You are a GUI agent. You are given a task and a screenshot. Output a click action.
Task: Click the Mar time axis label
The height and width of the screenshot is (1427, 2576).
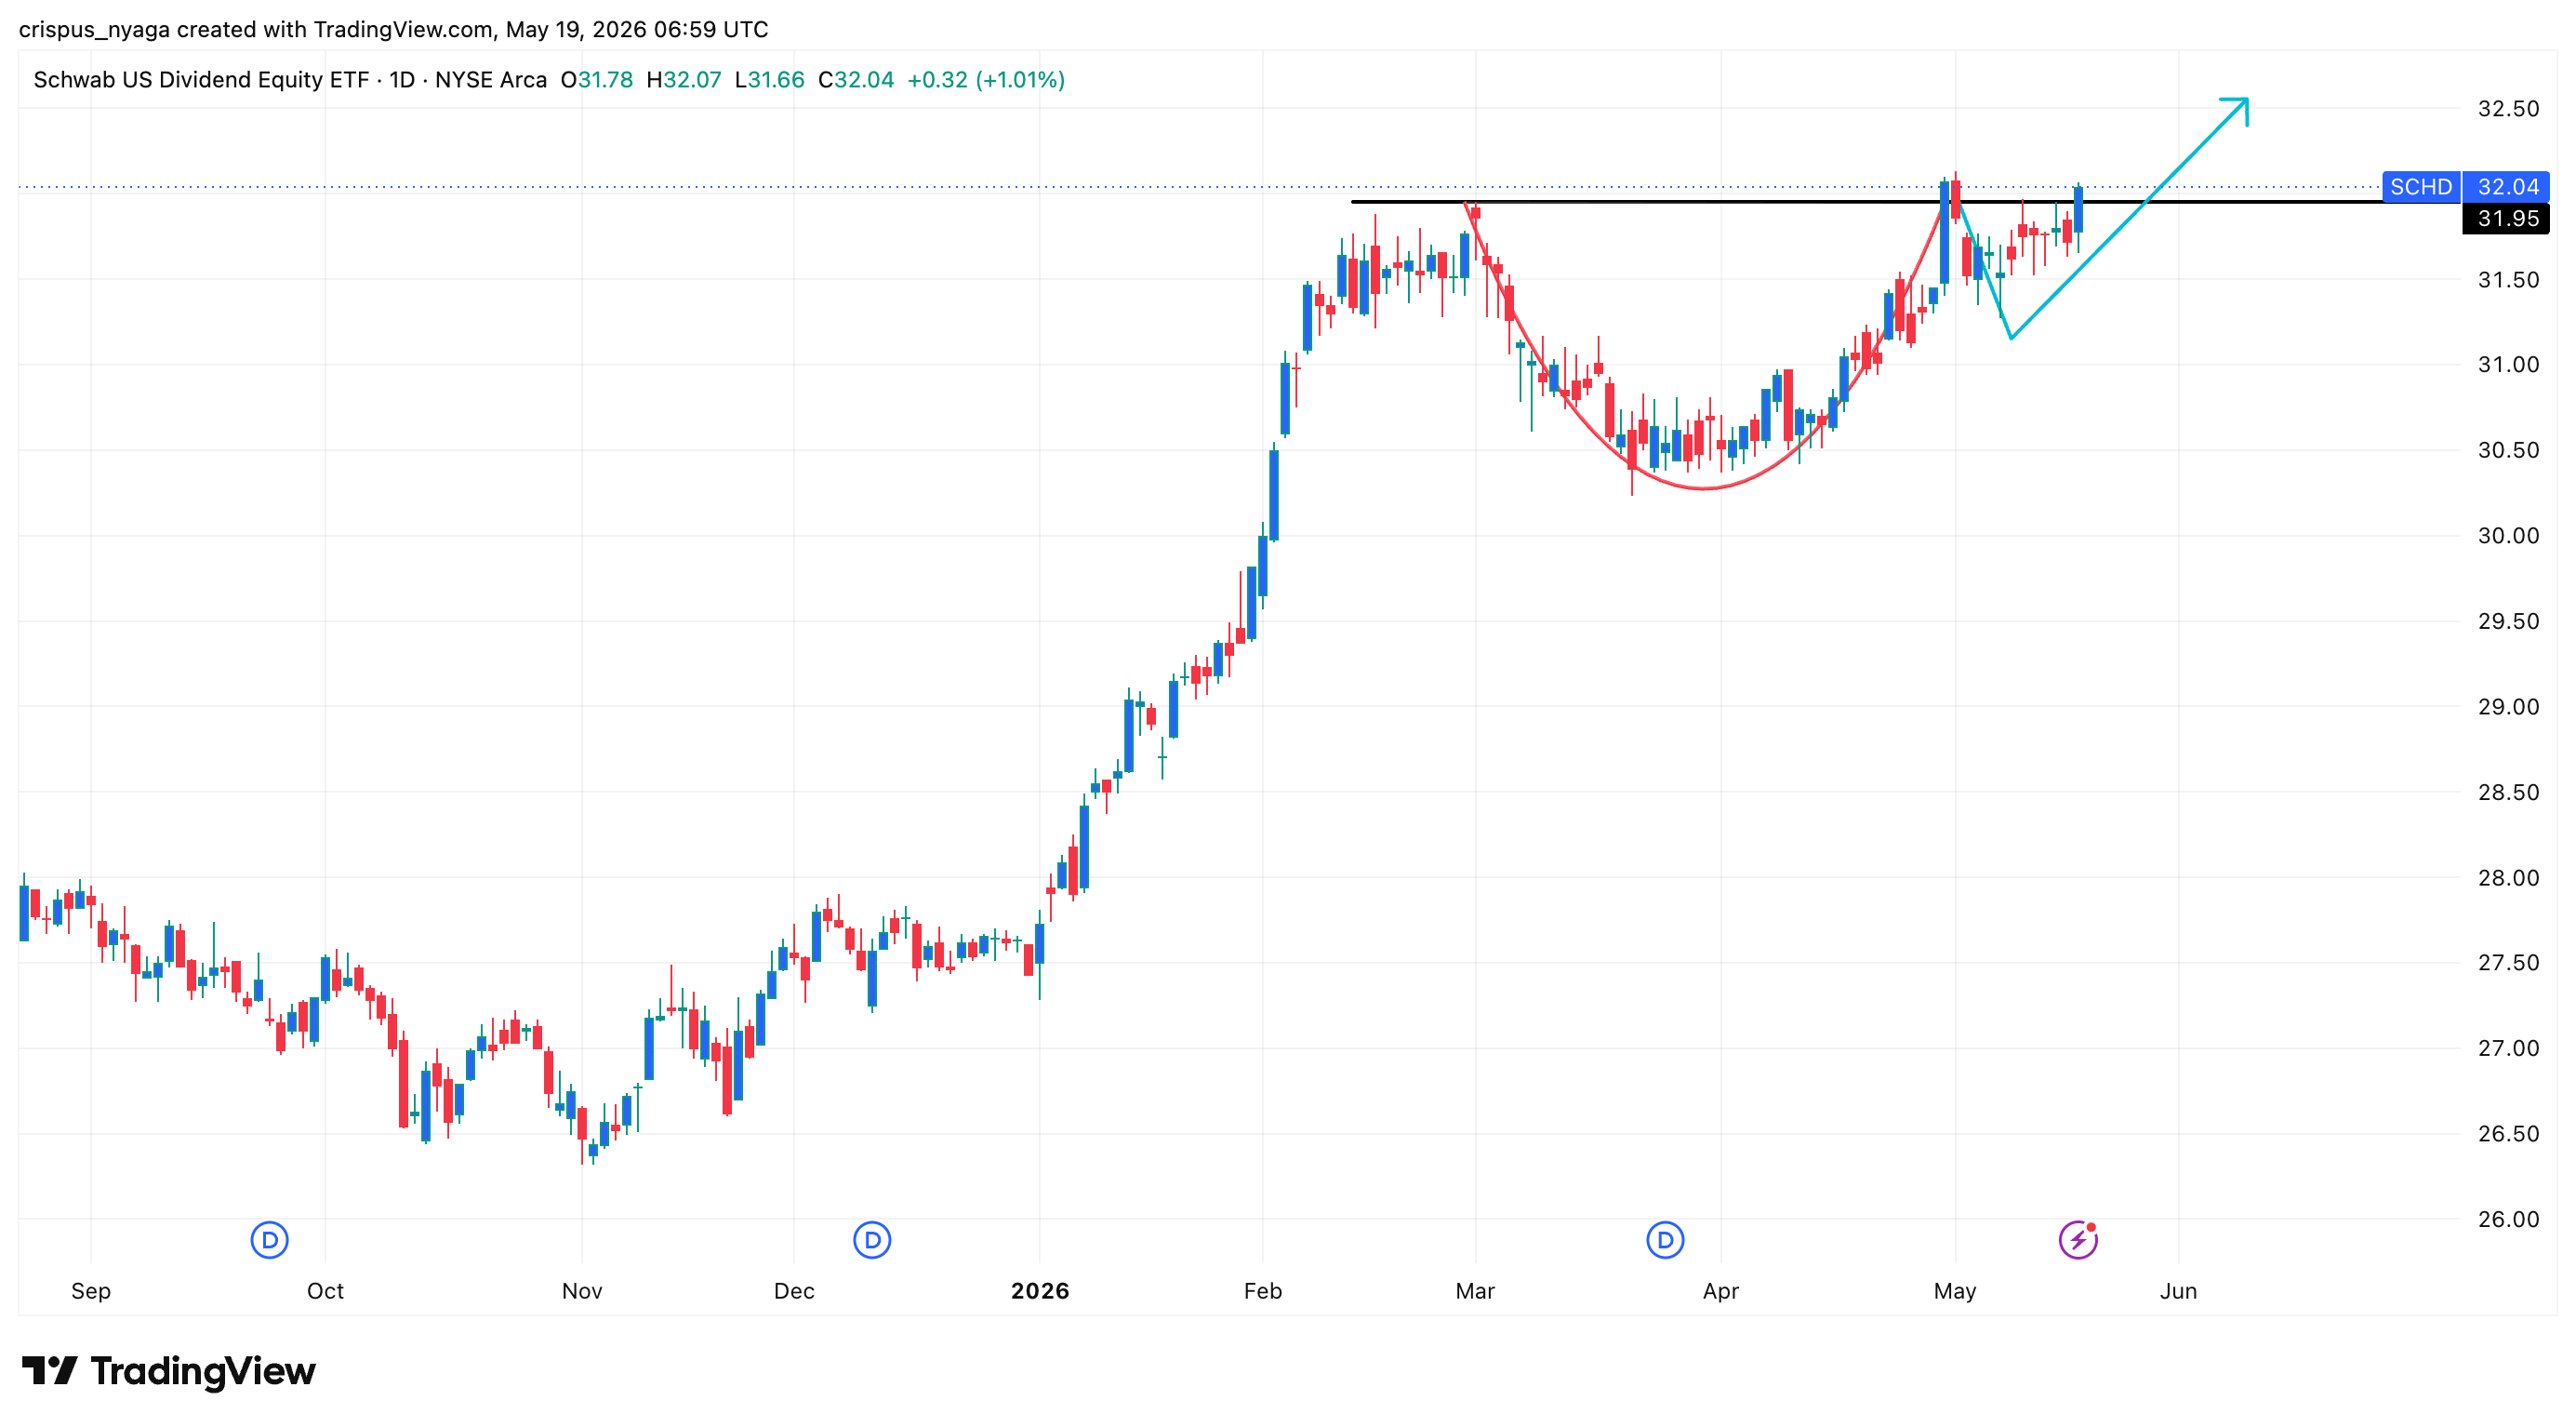point(1475,1291)
